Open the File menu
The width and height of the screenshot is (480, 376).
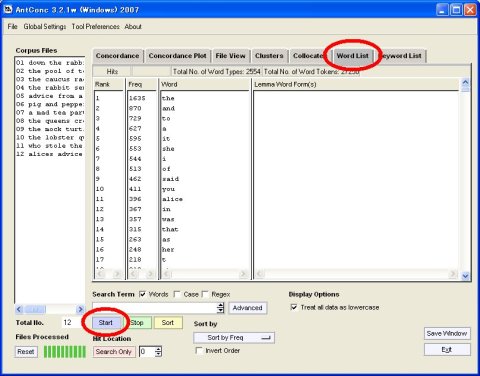coord(12,26)
